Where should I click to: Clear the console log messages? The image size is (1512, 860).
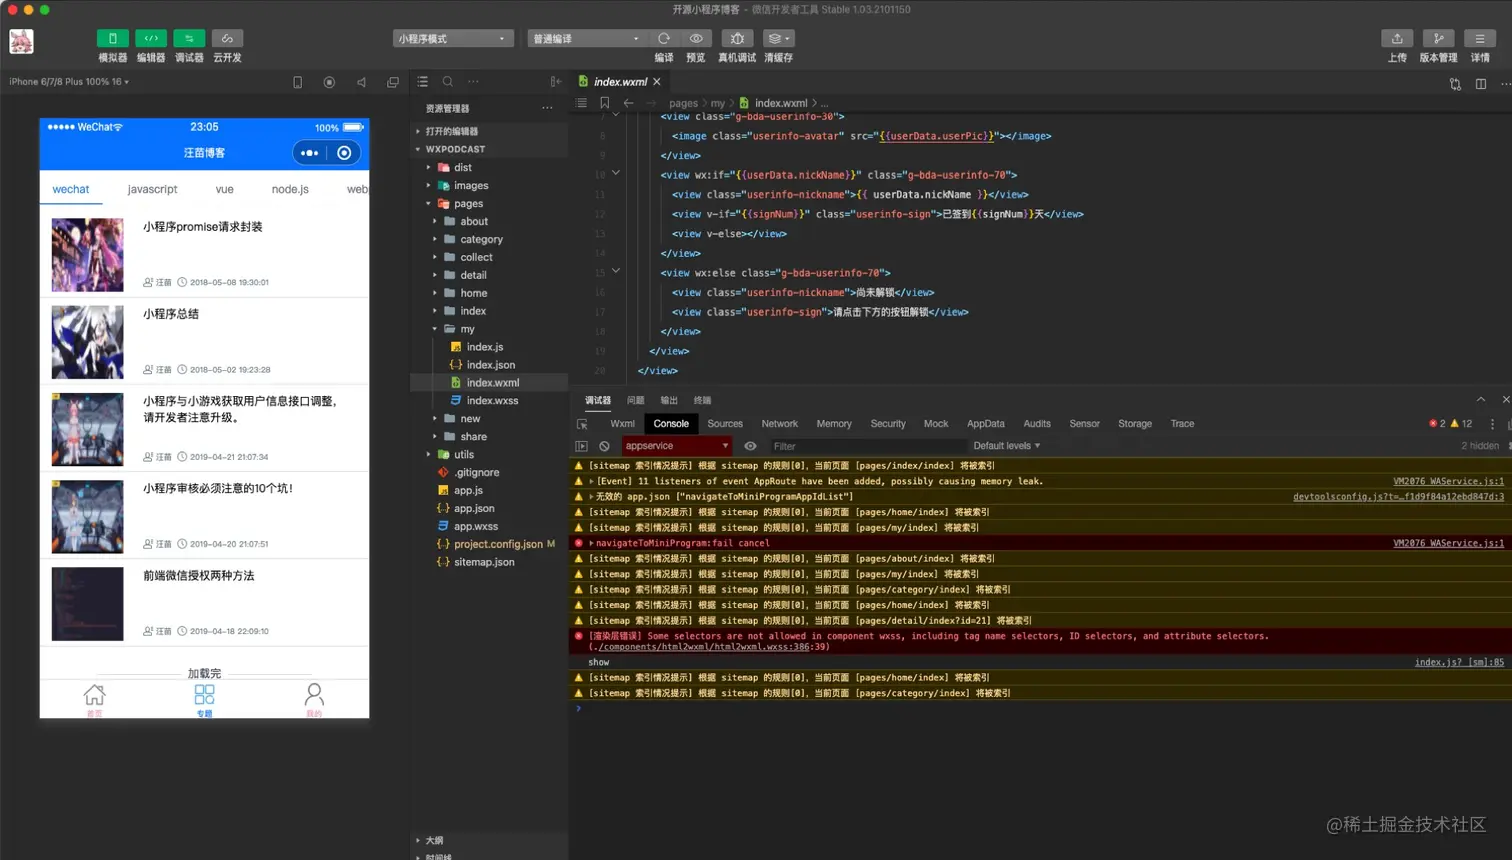tap(604, 446)
